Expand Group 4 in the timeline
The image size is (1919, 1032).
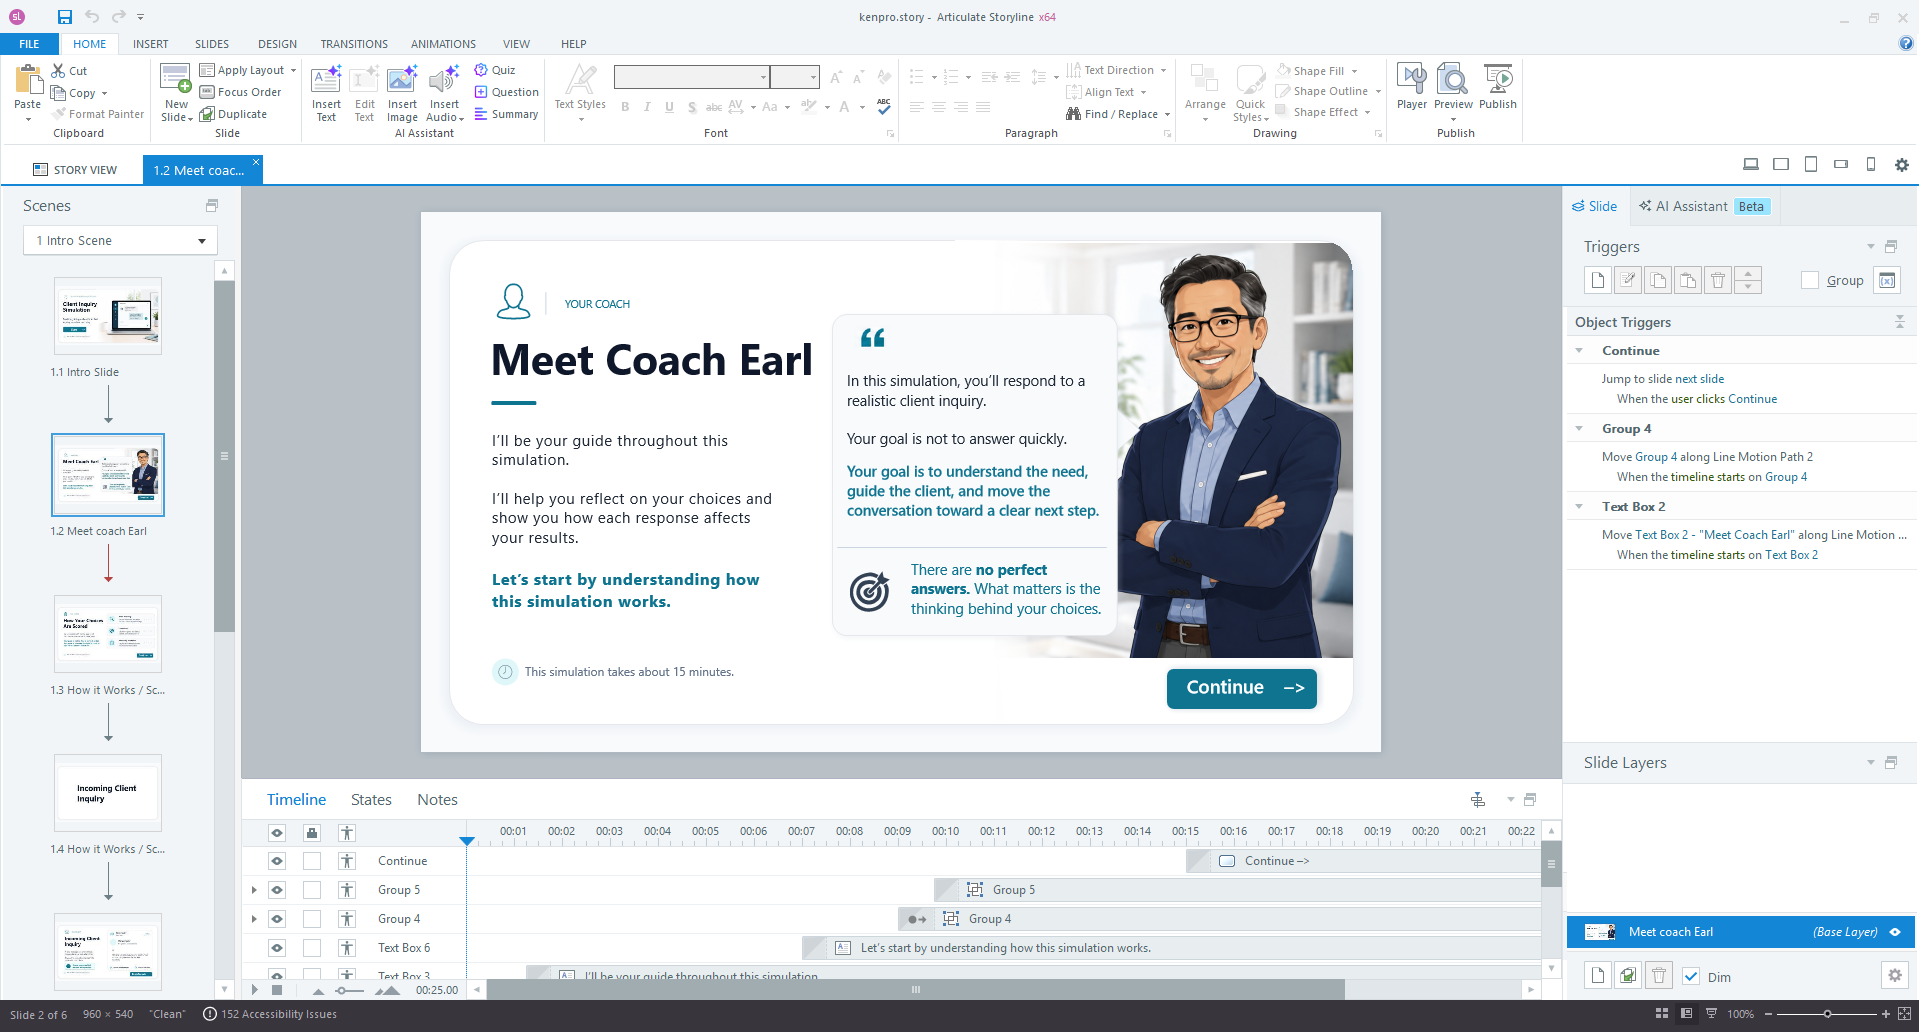click(x=254, y=919)
